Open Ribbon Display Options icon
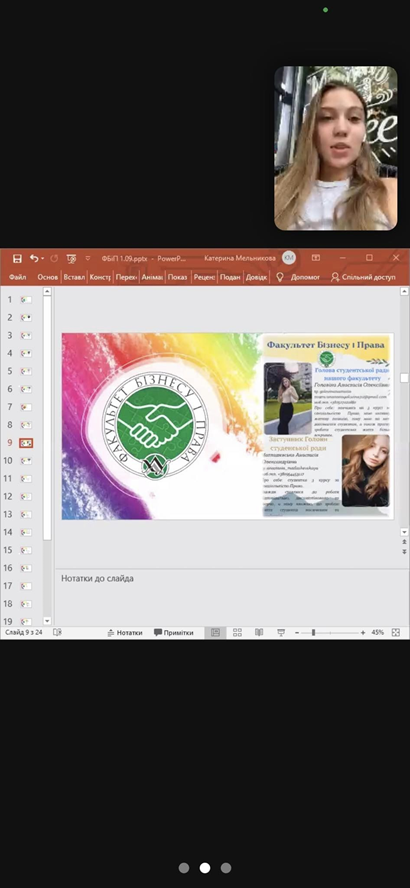This screenshot has width=410, height=888. pos(316,258)
